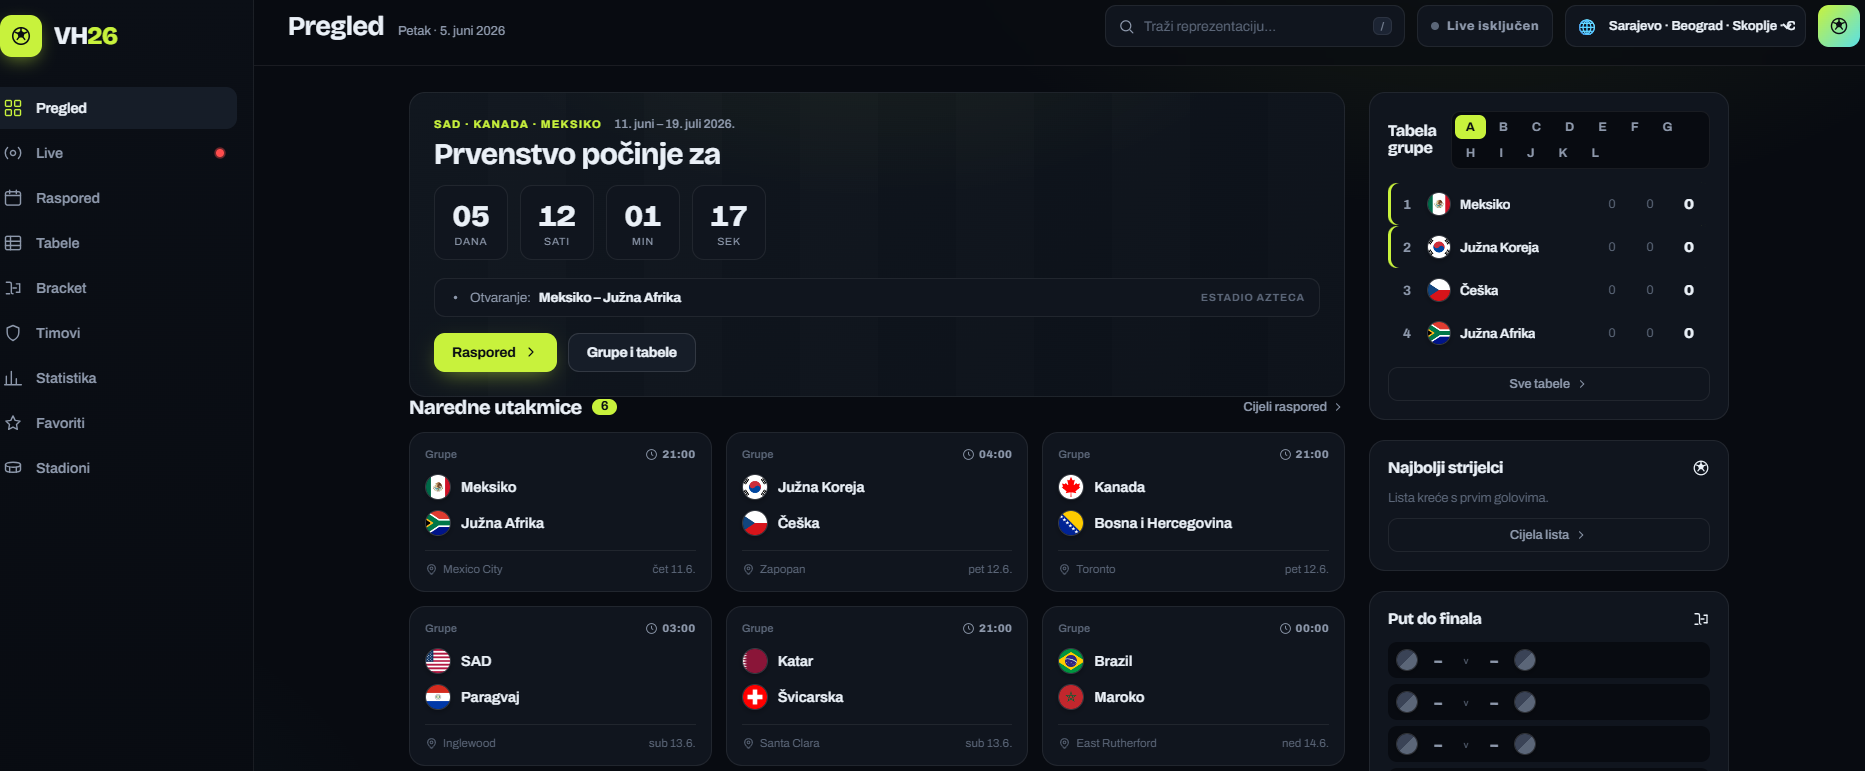Click the Statistika bar chart icon
The height and width of the screenshot is (771, 1865).
click(13, 378)
